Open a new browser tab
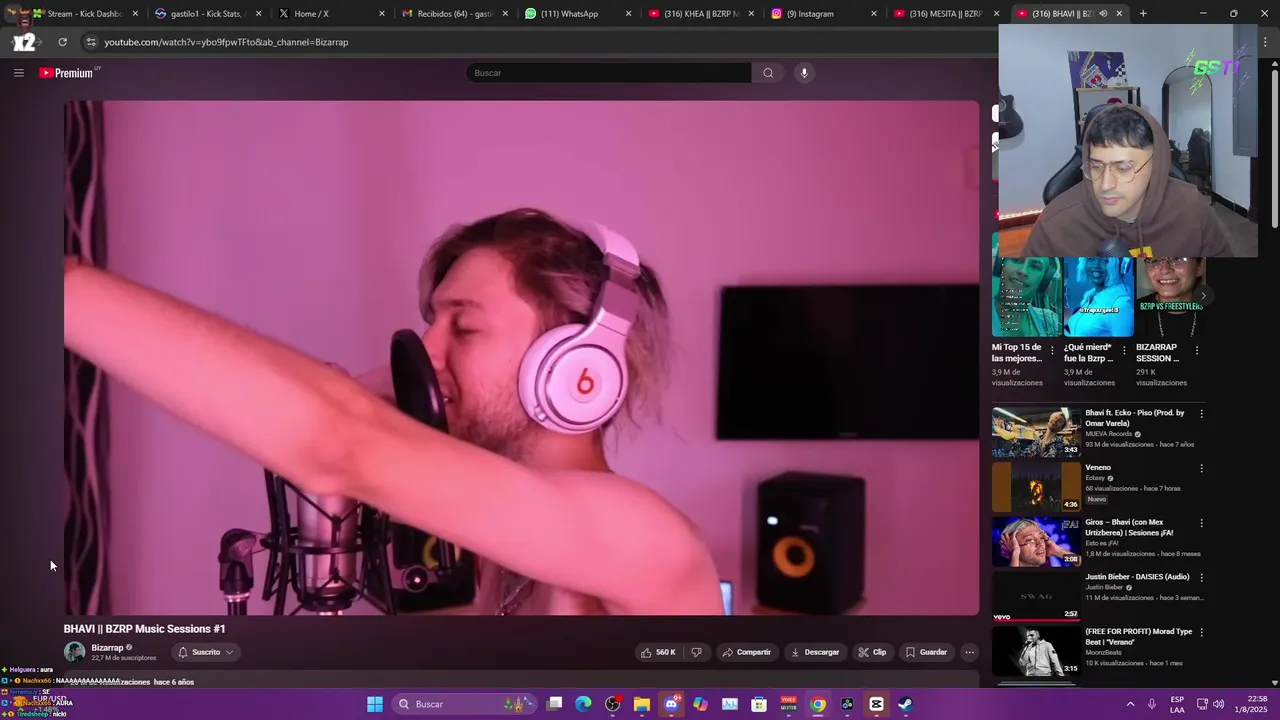The height and width of the screenshot is (720, 1280). 1143,14
